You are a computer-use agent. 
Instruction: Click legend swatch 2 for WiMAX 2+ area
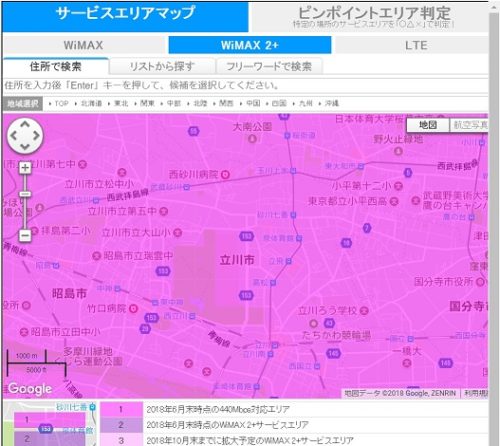tap(121, 425)
